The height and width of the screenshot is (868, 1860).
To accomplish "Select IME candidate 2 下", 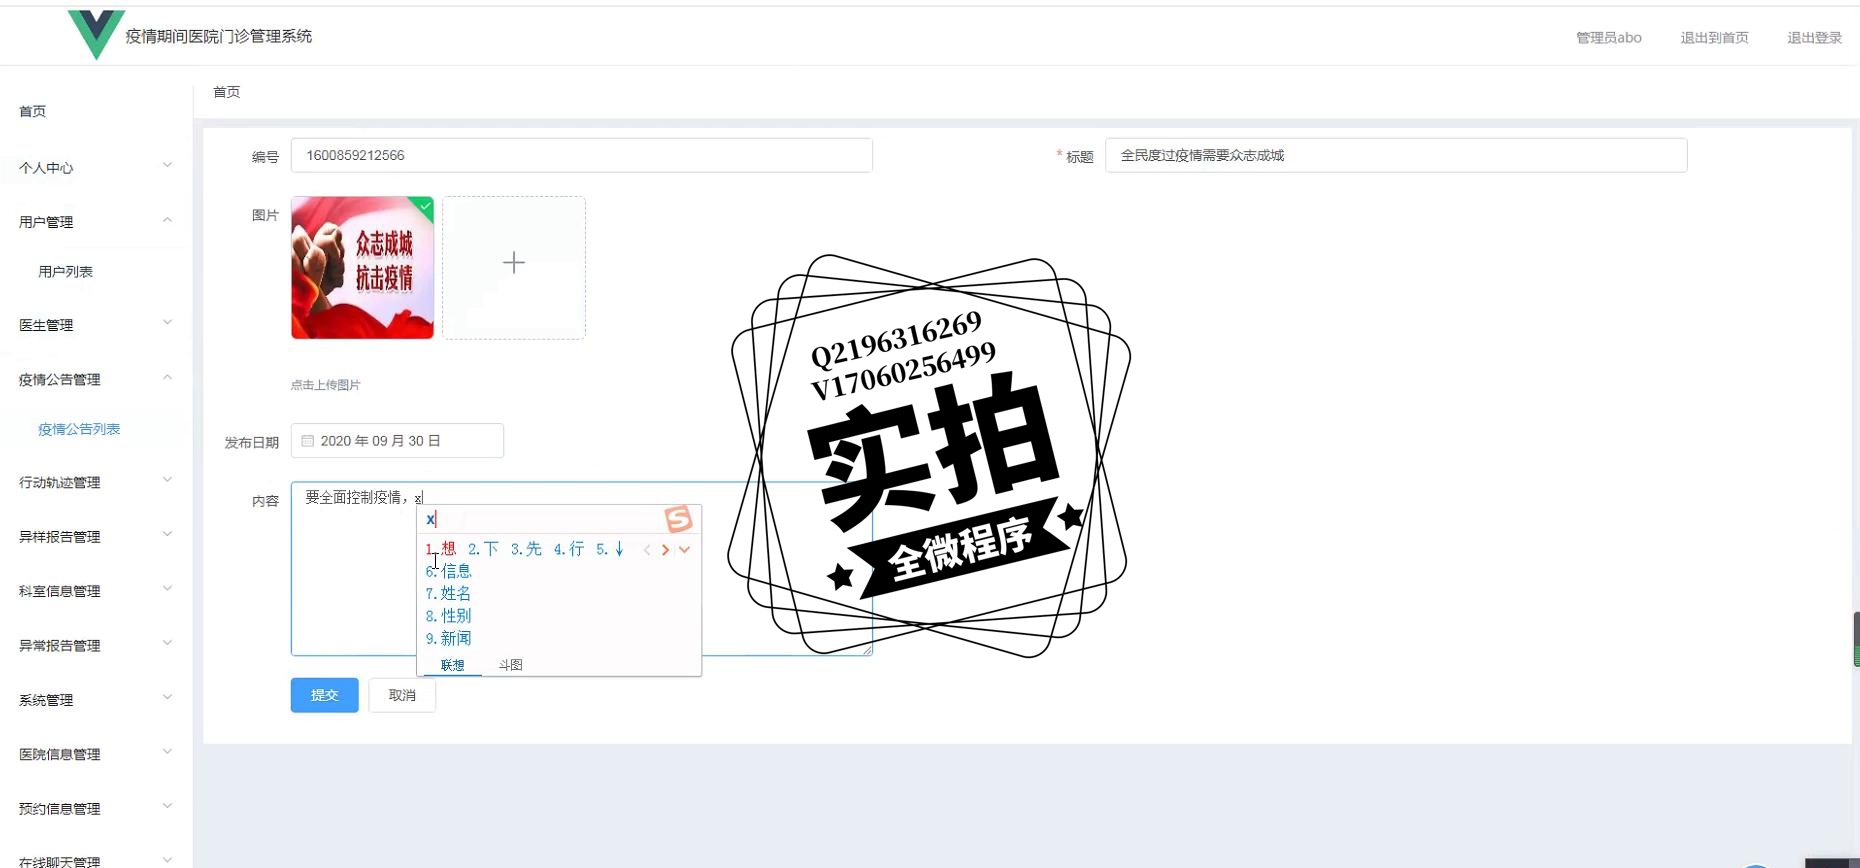I will pyautogui.click(x=483, y=549).
